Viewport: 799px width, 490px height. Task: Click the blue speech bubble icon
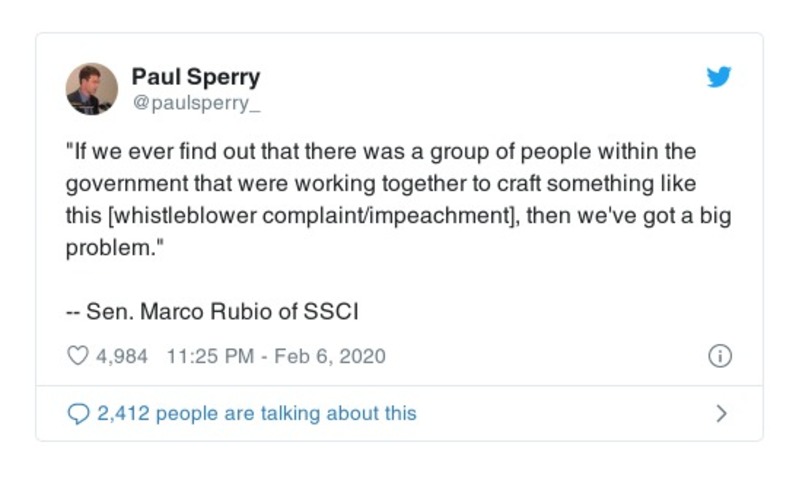click(78, 413)
